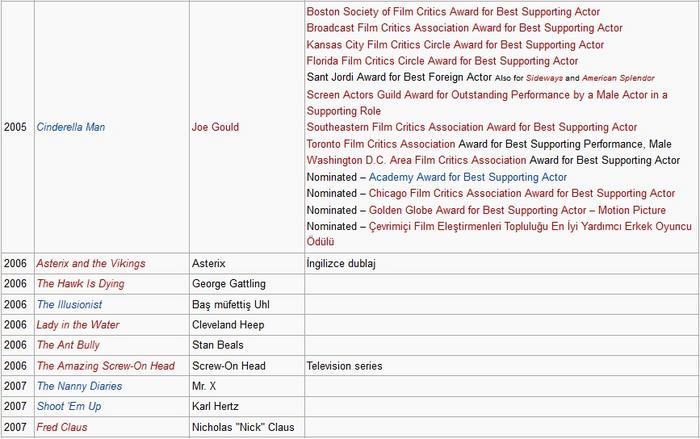Open Washington D.C. Area Film Critics Association link
Viewport: 700px width, 439px height.
416,160
